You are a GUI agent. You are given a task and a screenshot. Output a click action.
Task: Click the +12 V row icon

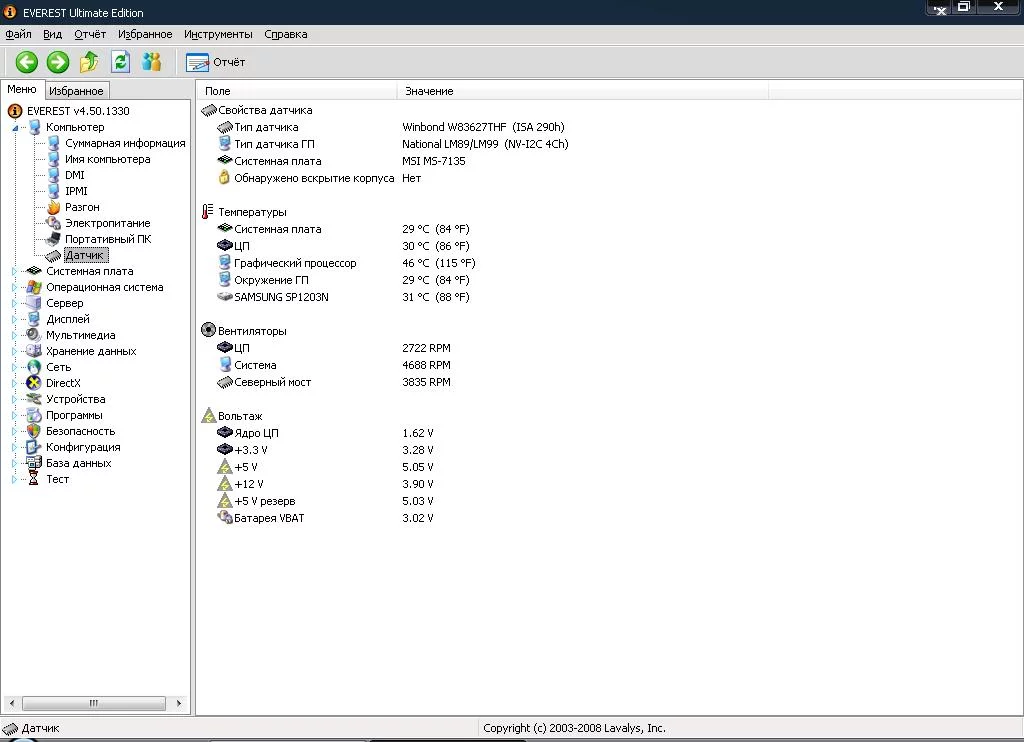tap(225, 484)
